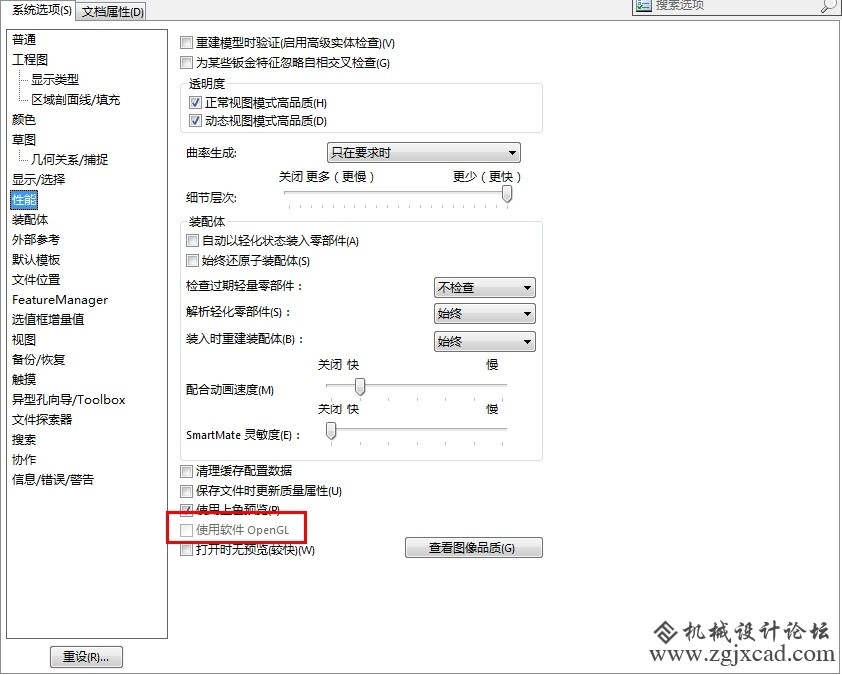Image resolution: width=842 pixels, height=675 pixels.
Task: Select 外部参考 in the options tree
Action: click(x=35, y=239)
